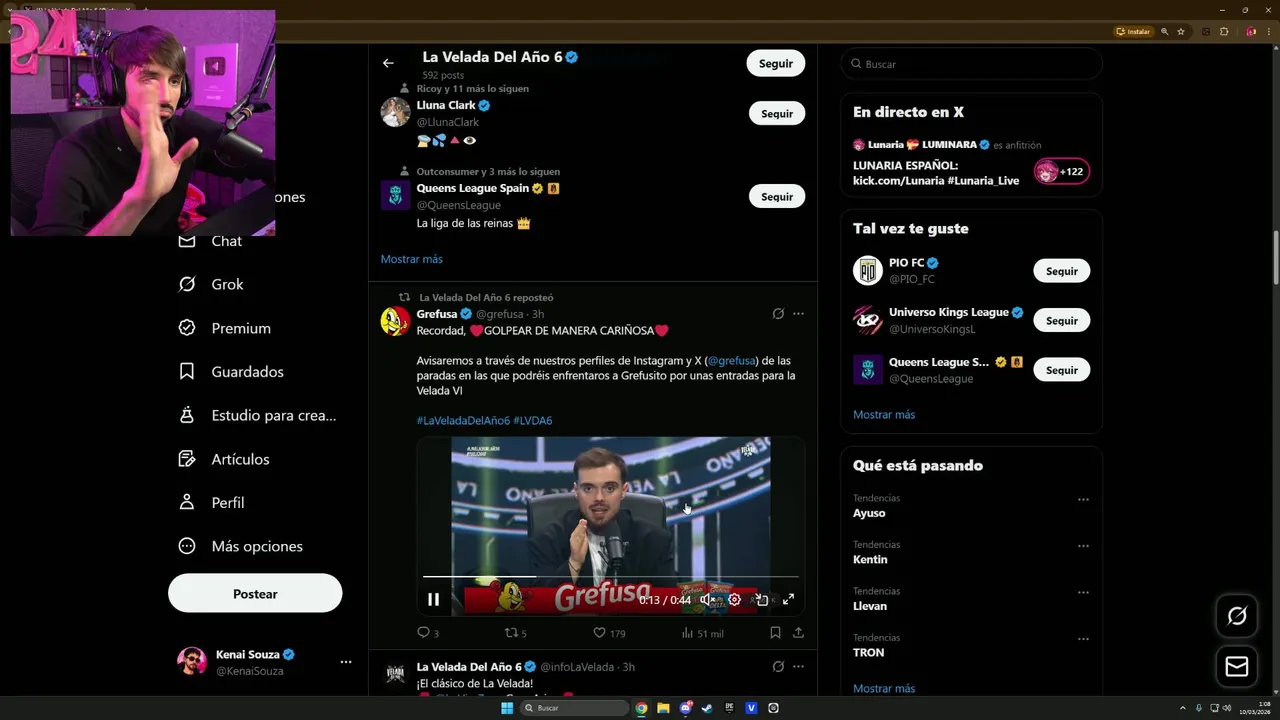
Task: Open browser profile avatar
Action: coord(1251,32)
